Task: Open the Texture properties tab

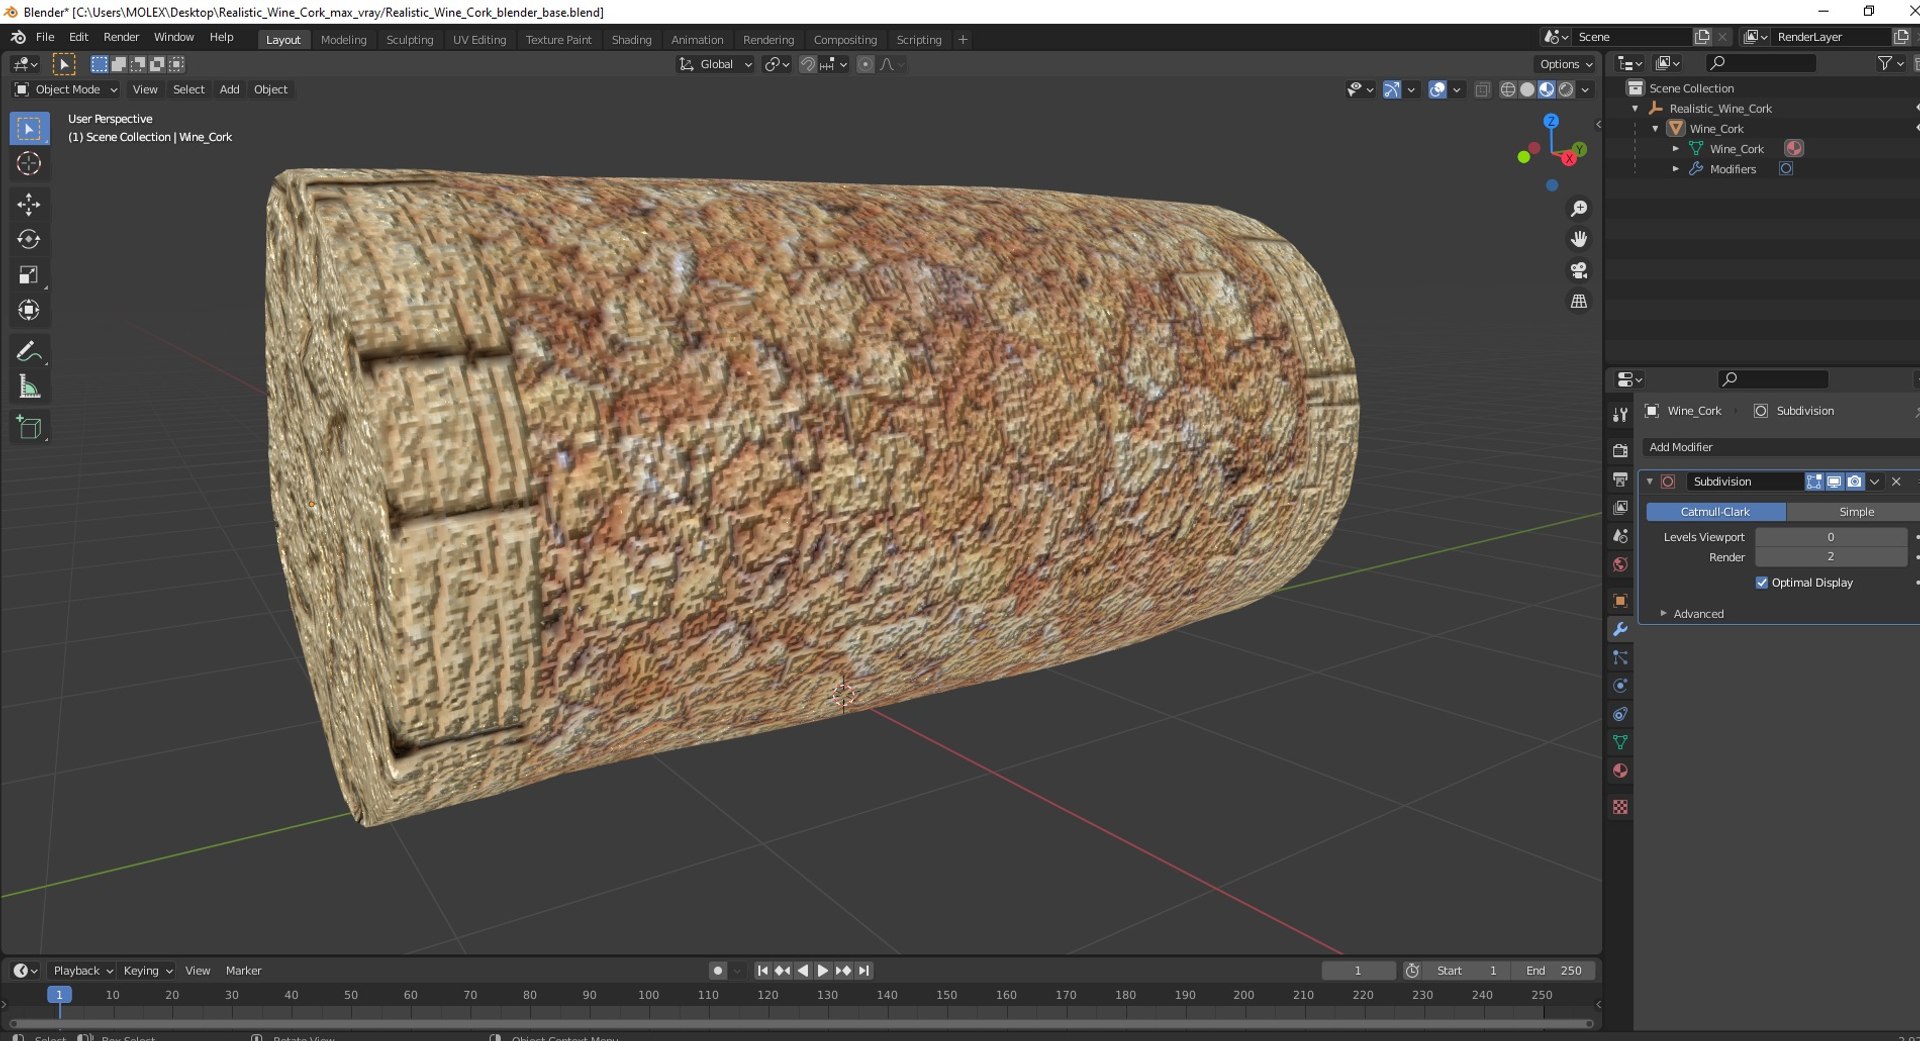Action: pos(1620,807)
